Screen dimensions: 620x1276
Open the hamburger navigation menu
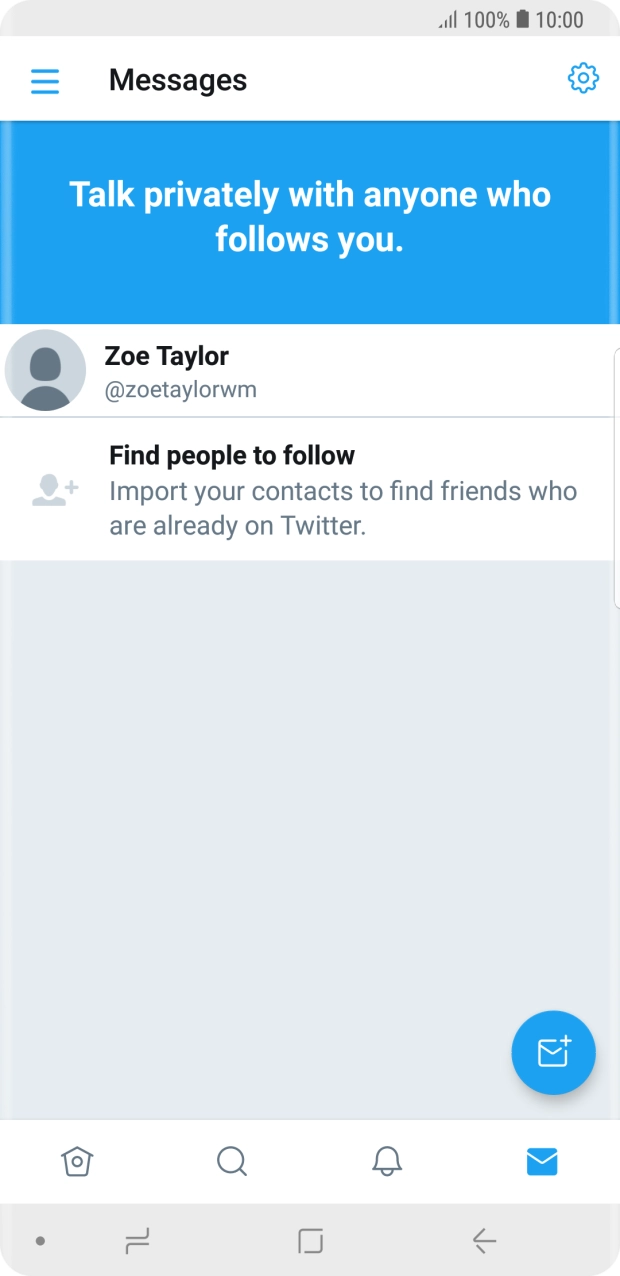pyautogui.click(x=45, y=80)
